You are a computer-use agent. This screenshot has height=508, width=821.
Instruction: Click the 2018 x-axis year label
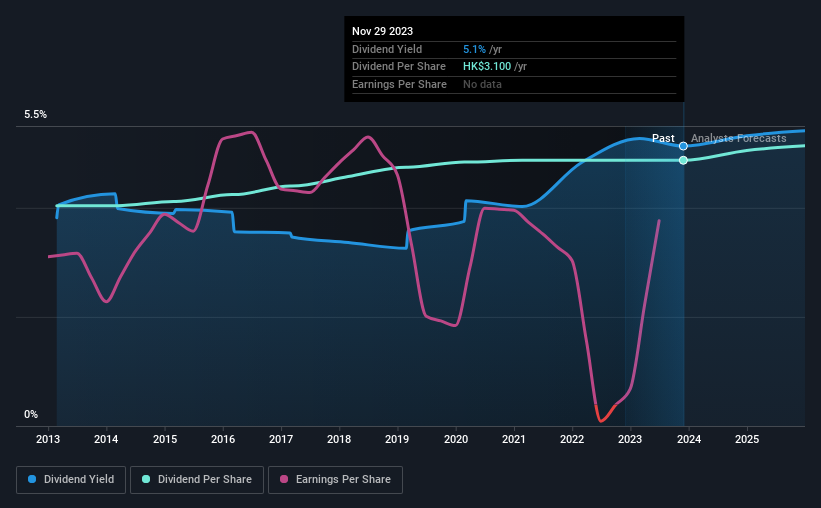click(x=339, y=439)
